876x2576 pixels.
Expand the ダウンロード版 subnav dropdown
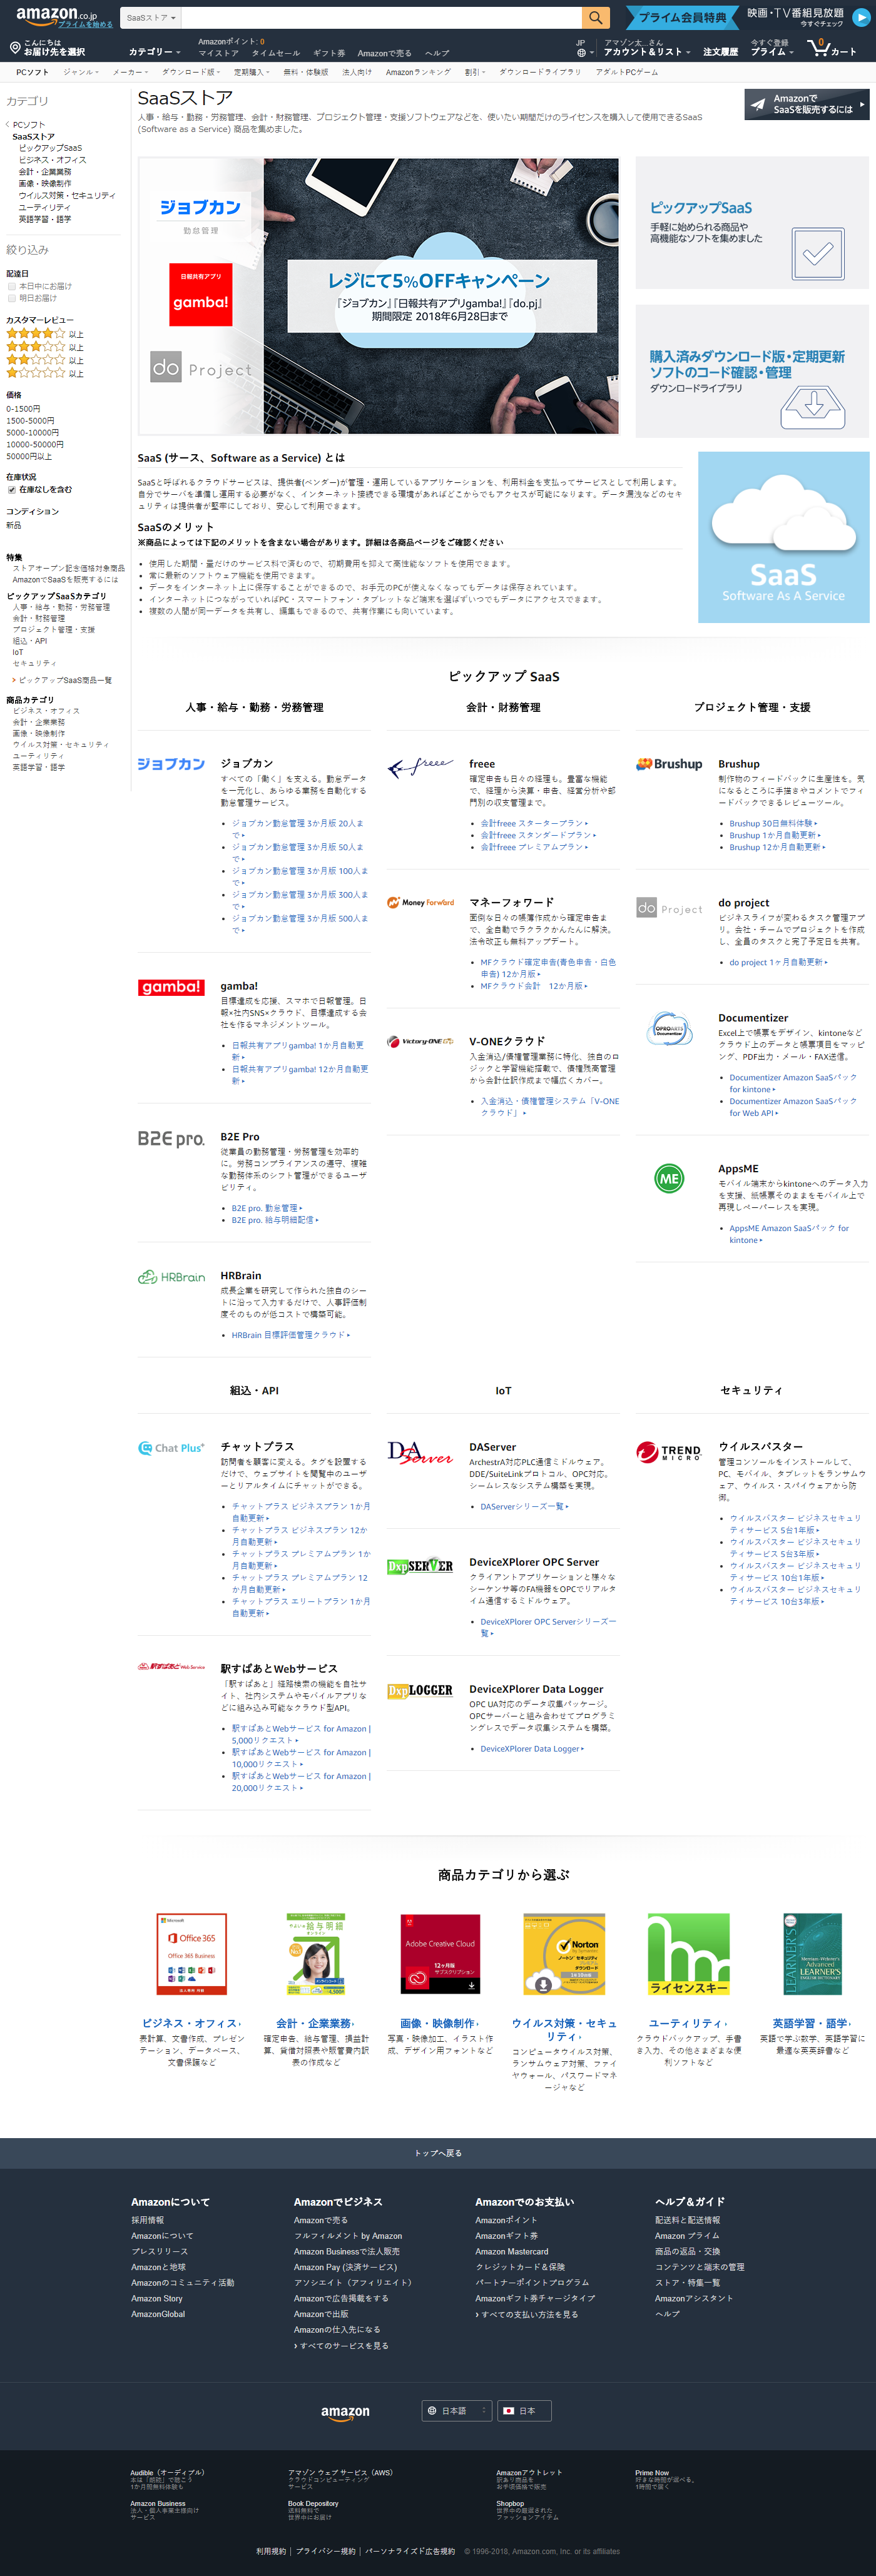191,72
